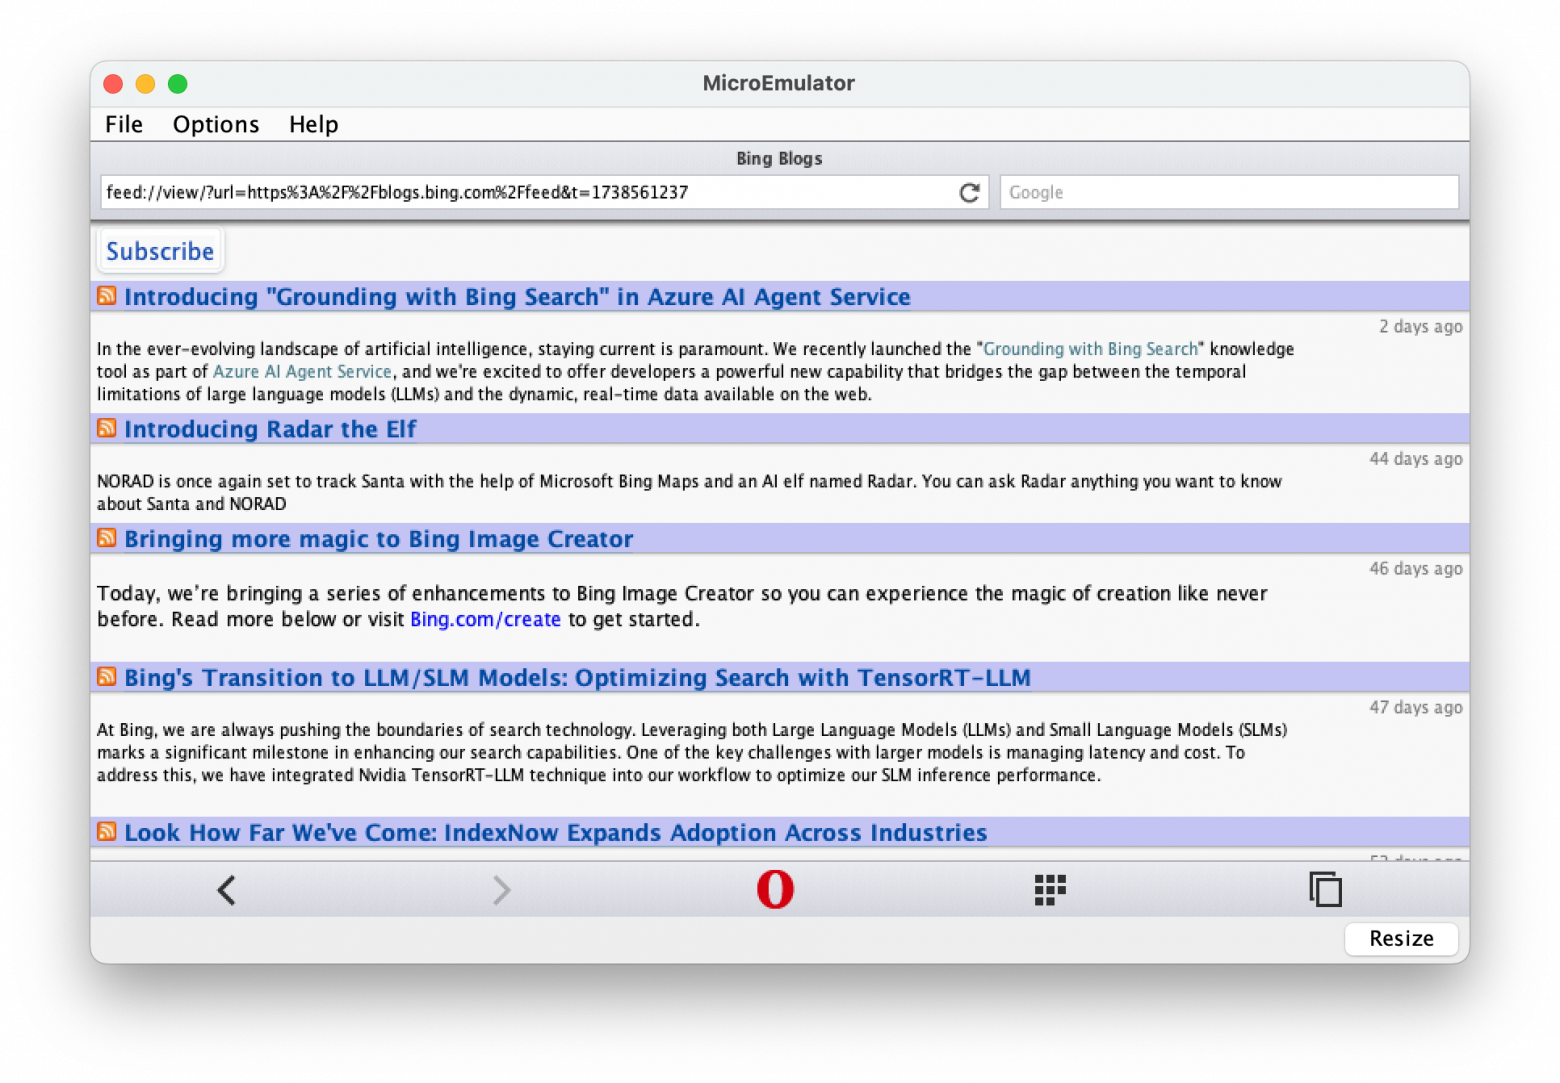1560x1083 pixels.
Task: Open the Opera menu via red O icon
Action: [775, 889]
